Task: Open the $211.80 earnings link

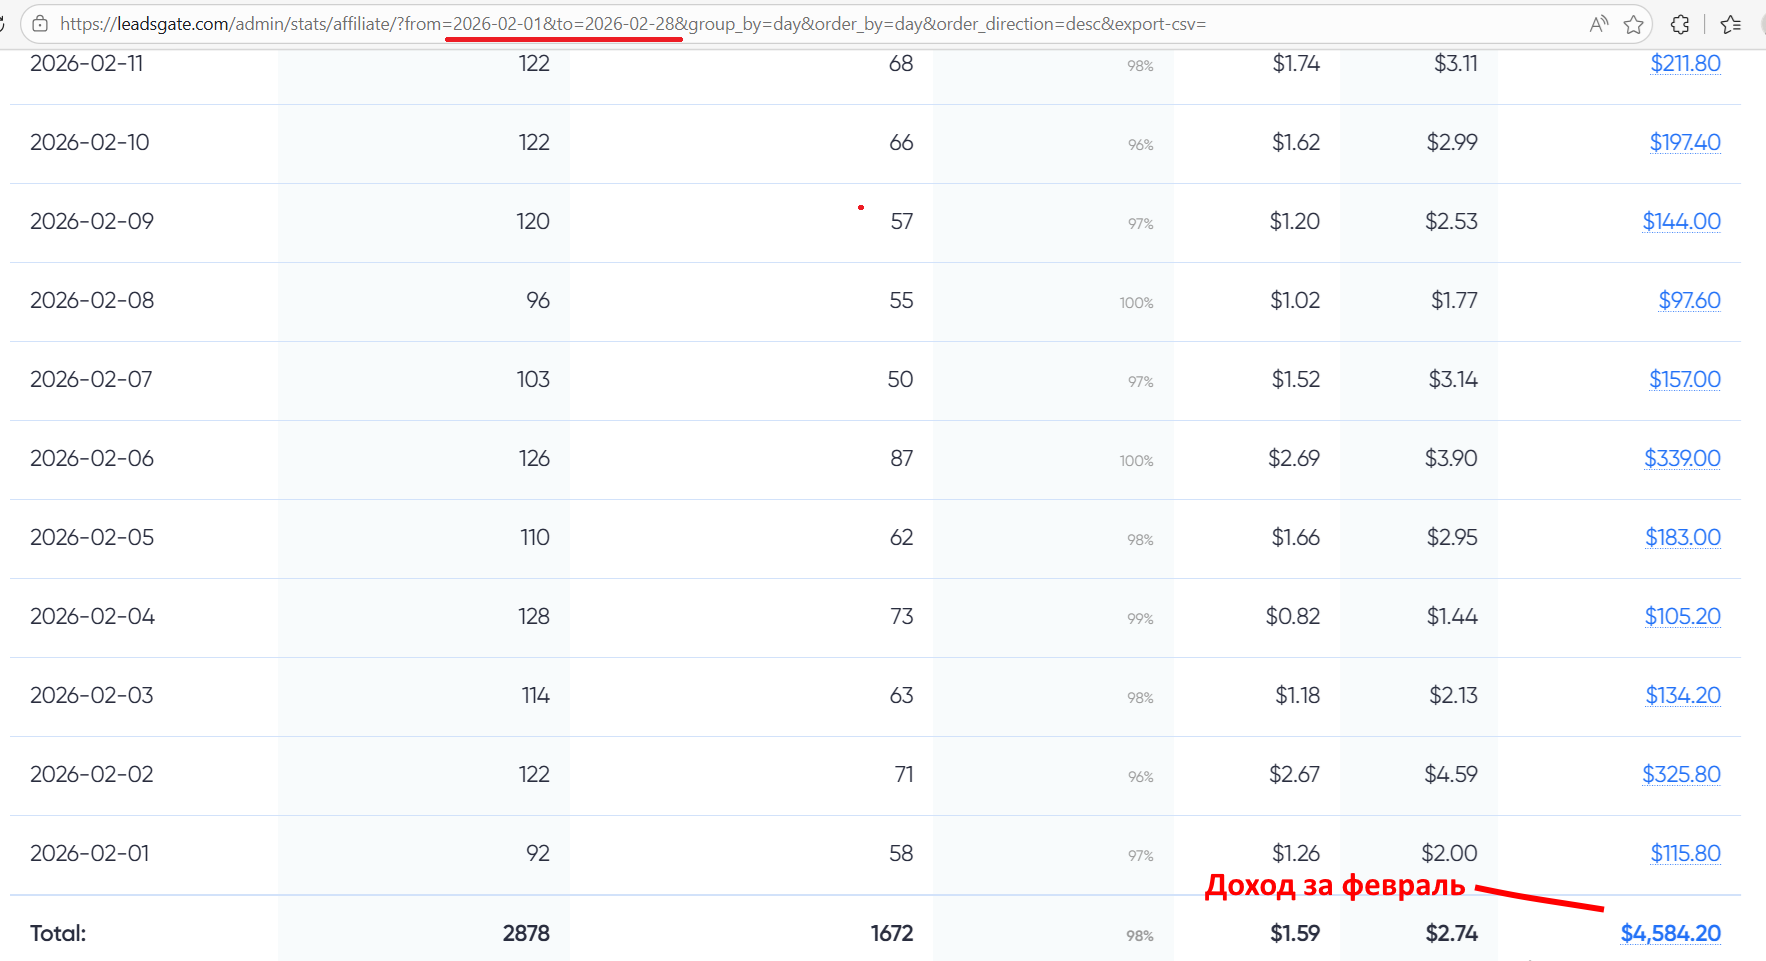Action: click(x=1685, y=64)
